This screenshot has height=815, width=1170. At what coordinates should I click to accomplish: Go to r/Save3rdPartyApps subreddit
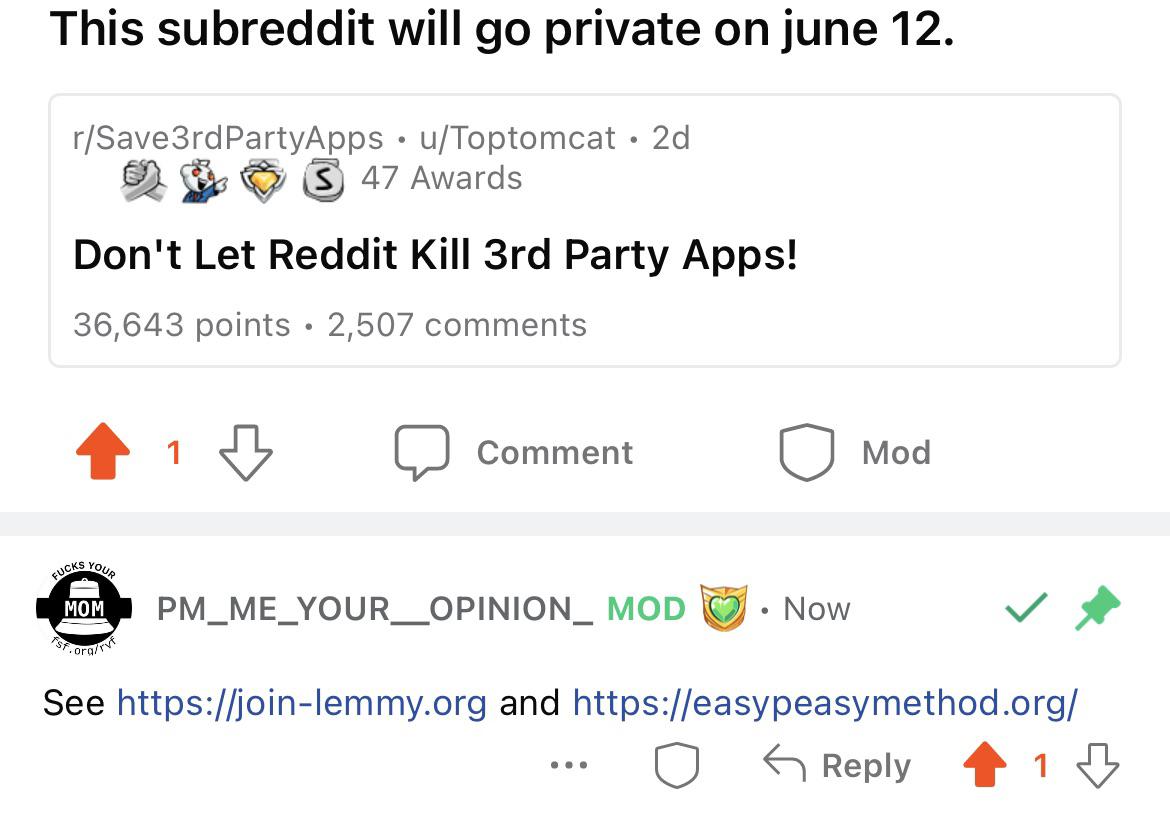point(228,138)
